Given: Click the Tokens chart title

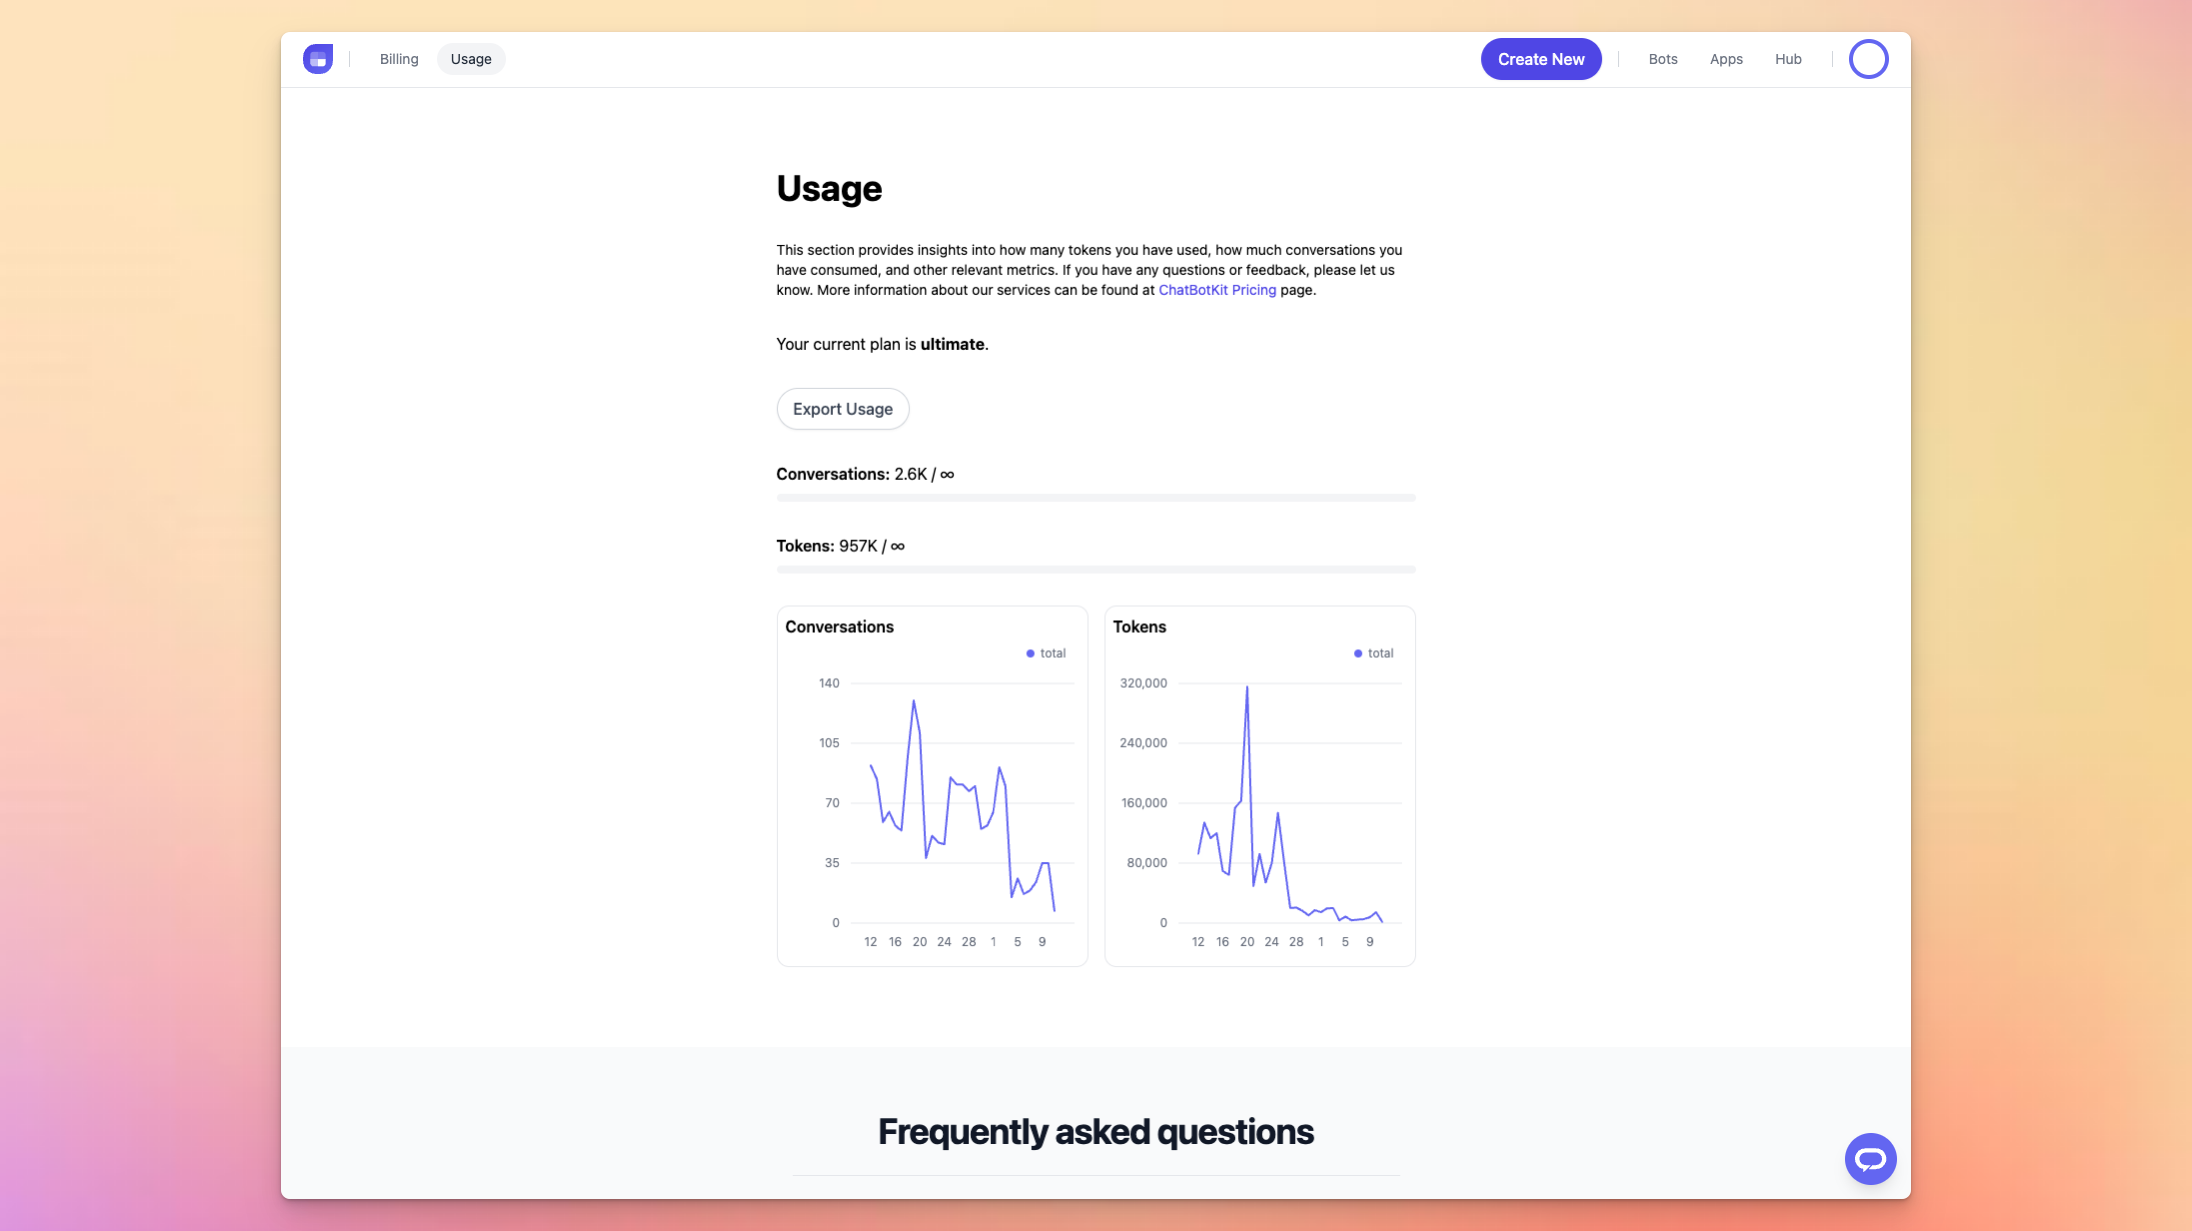Looking at the screenshot, I should pyautogui.click(x=1139, y=627).
